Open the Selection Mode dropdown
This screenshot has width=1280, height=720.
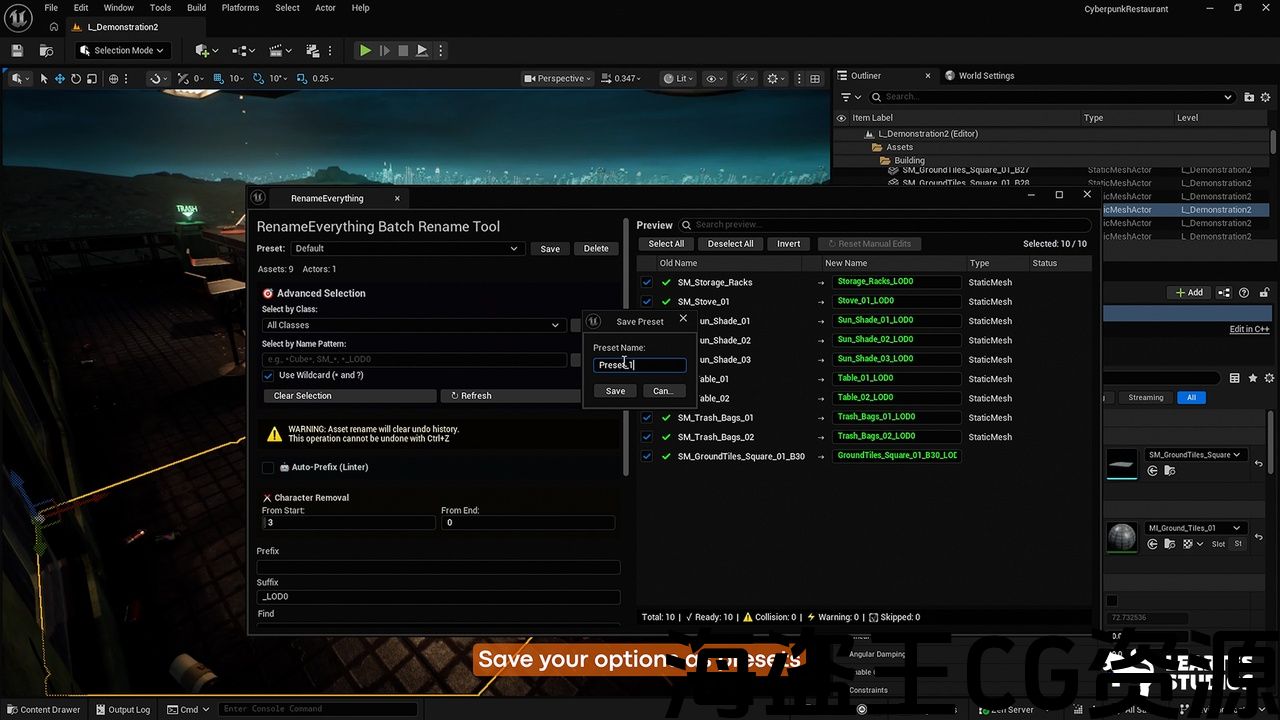(123, 50)
